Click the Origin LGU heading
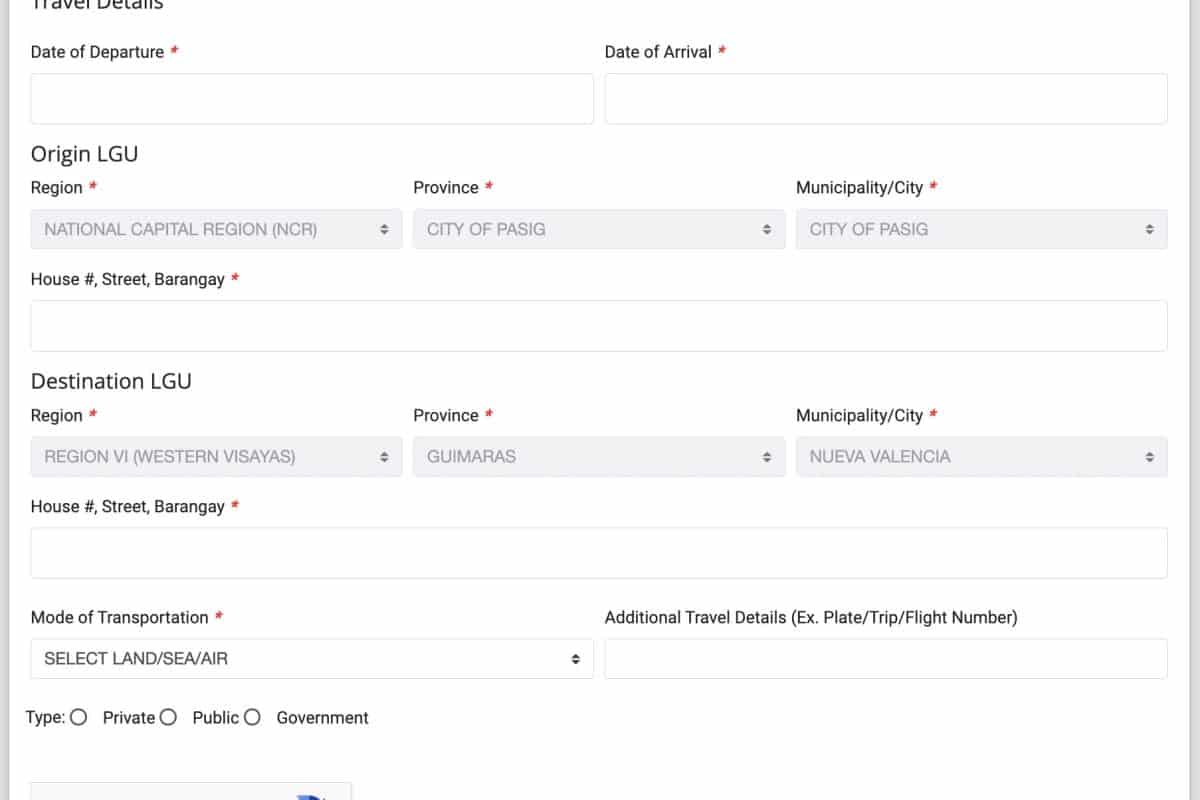 pos(84,154)
